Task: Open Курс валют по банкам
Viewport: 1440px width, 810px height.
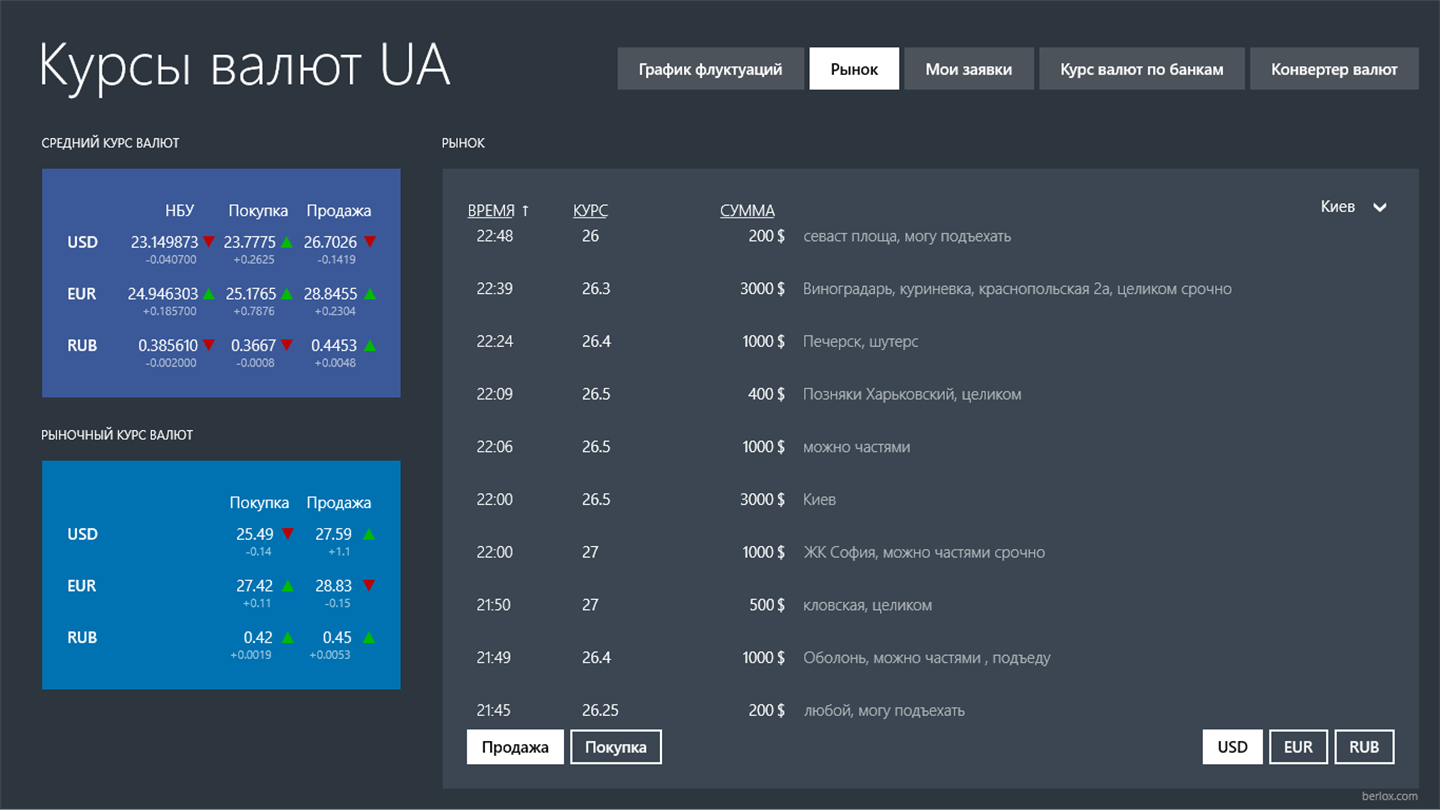Action: pos(1142,69)
